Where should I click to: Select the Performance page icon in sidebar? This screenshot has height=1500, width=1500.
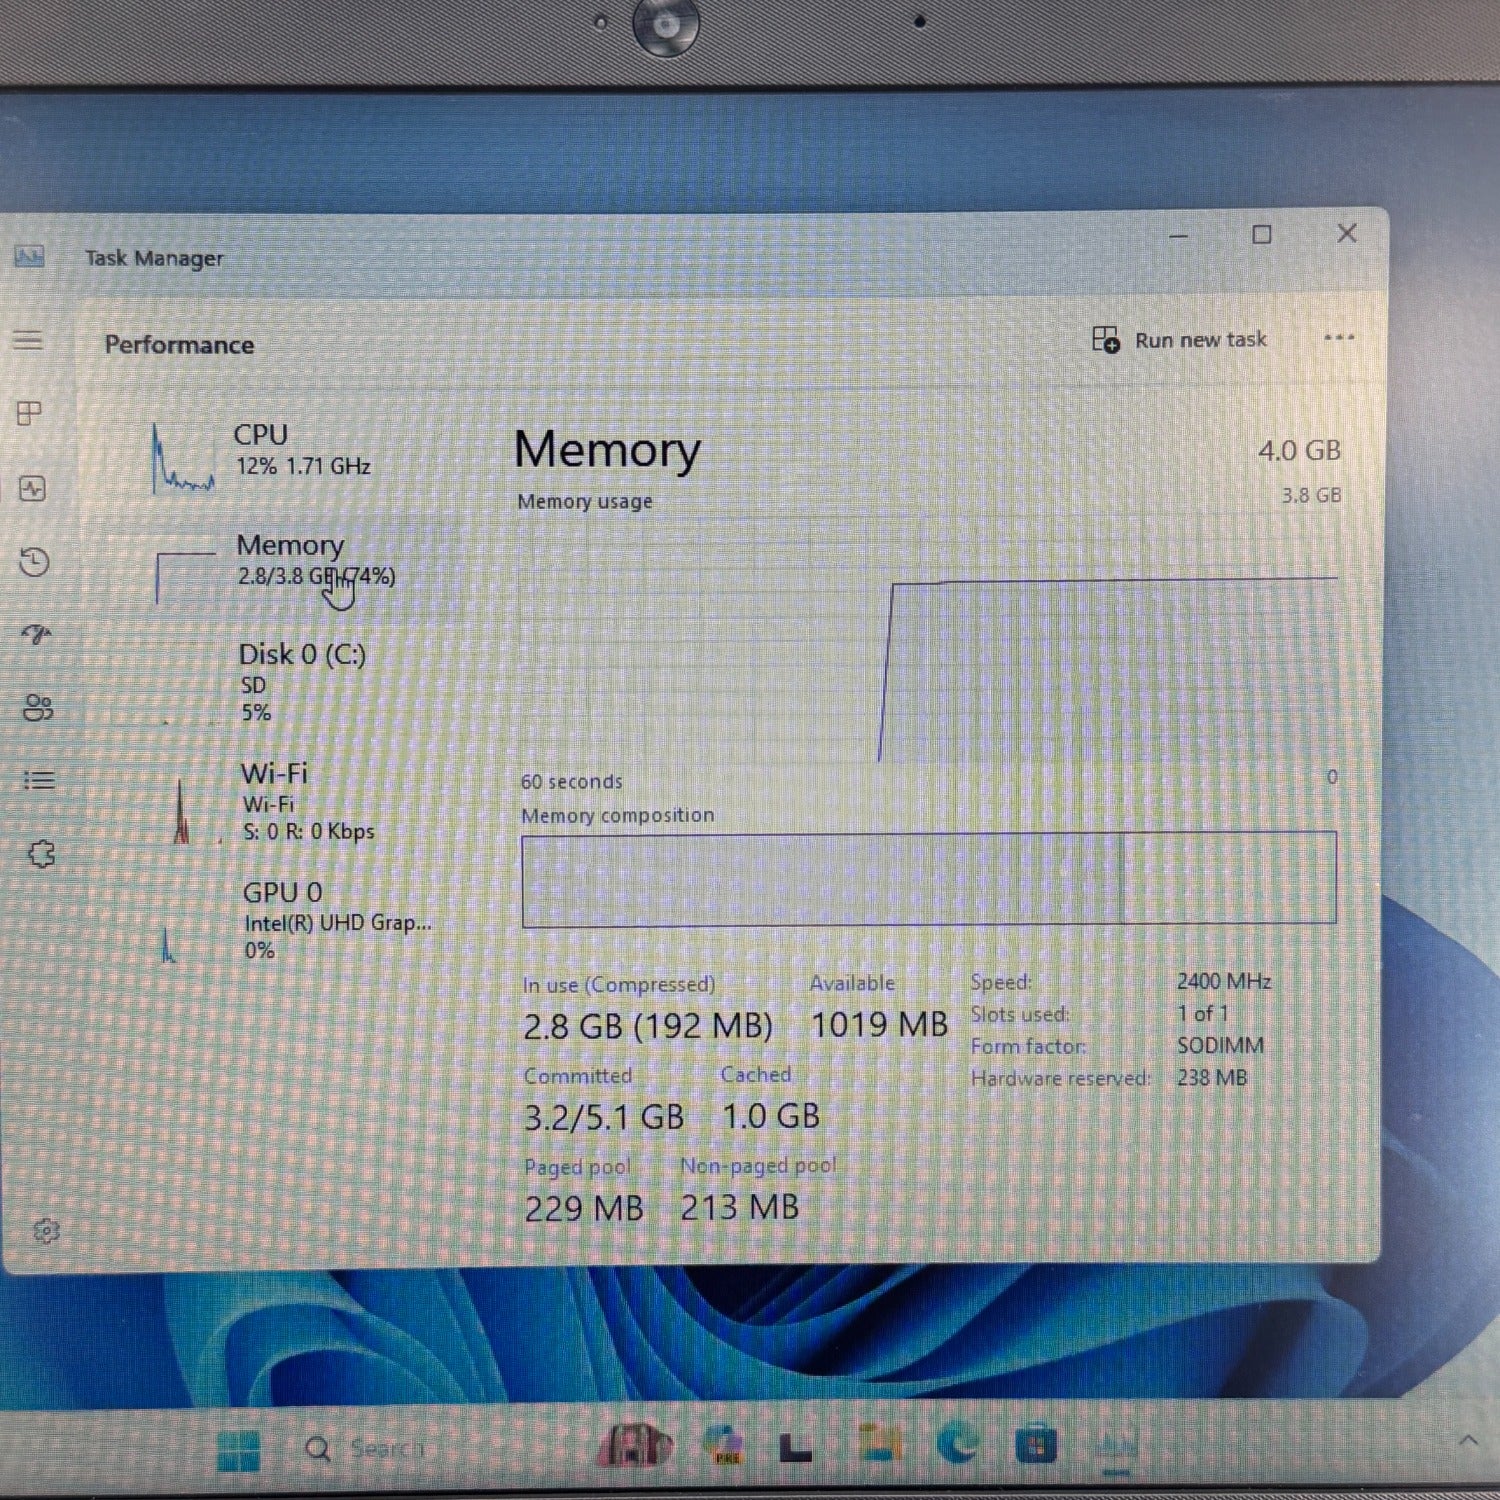33,489
